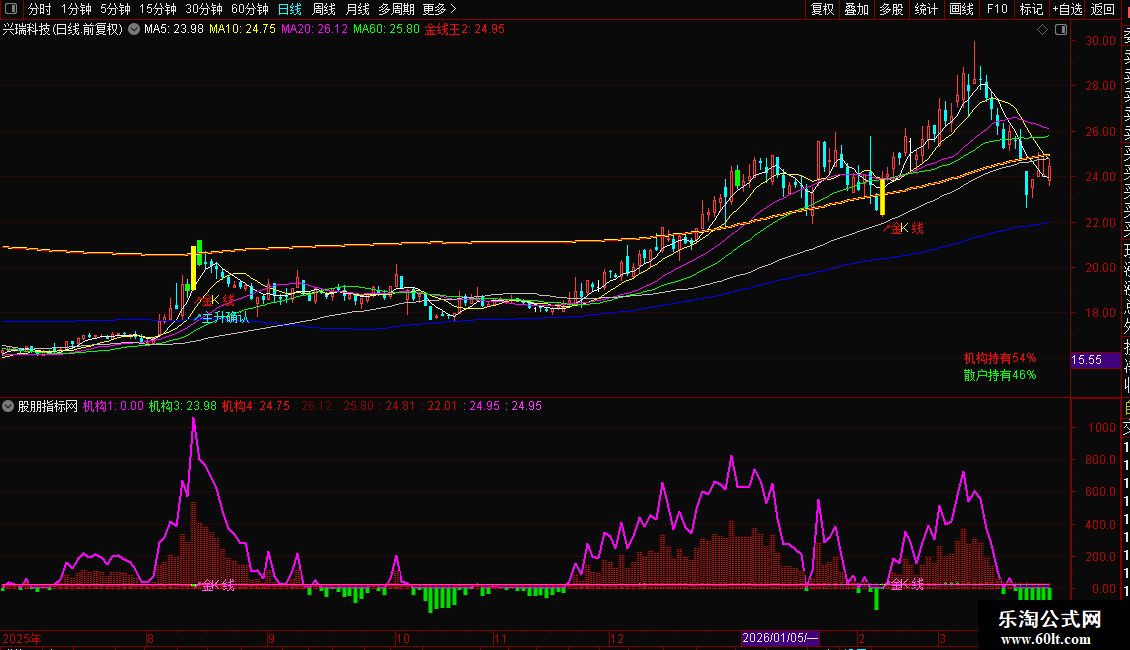Open the 多周期 multi-period view
The height and width of the screenshot is (650, 1130).
[396, 9]
